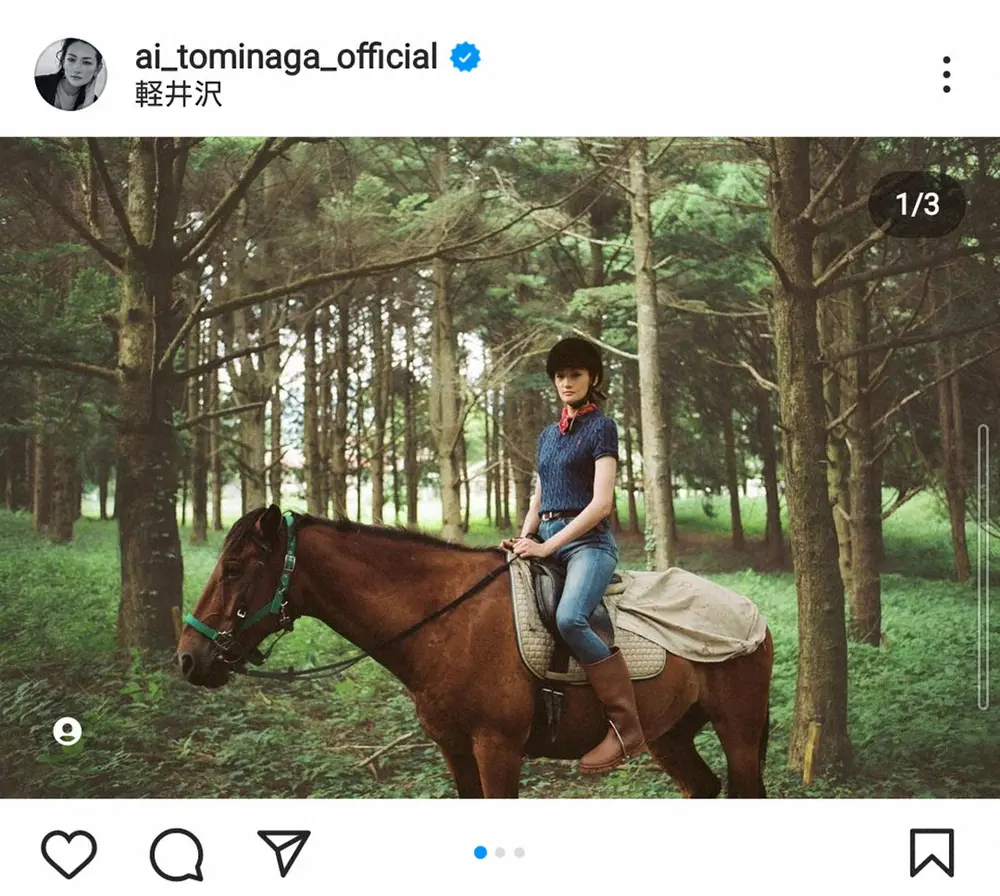Click the 1/3 photo counter badge
1000x896 pixels.
(x=917, y=205)
